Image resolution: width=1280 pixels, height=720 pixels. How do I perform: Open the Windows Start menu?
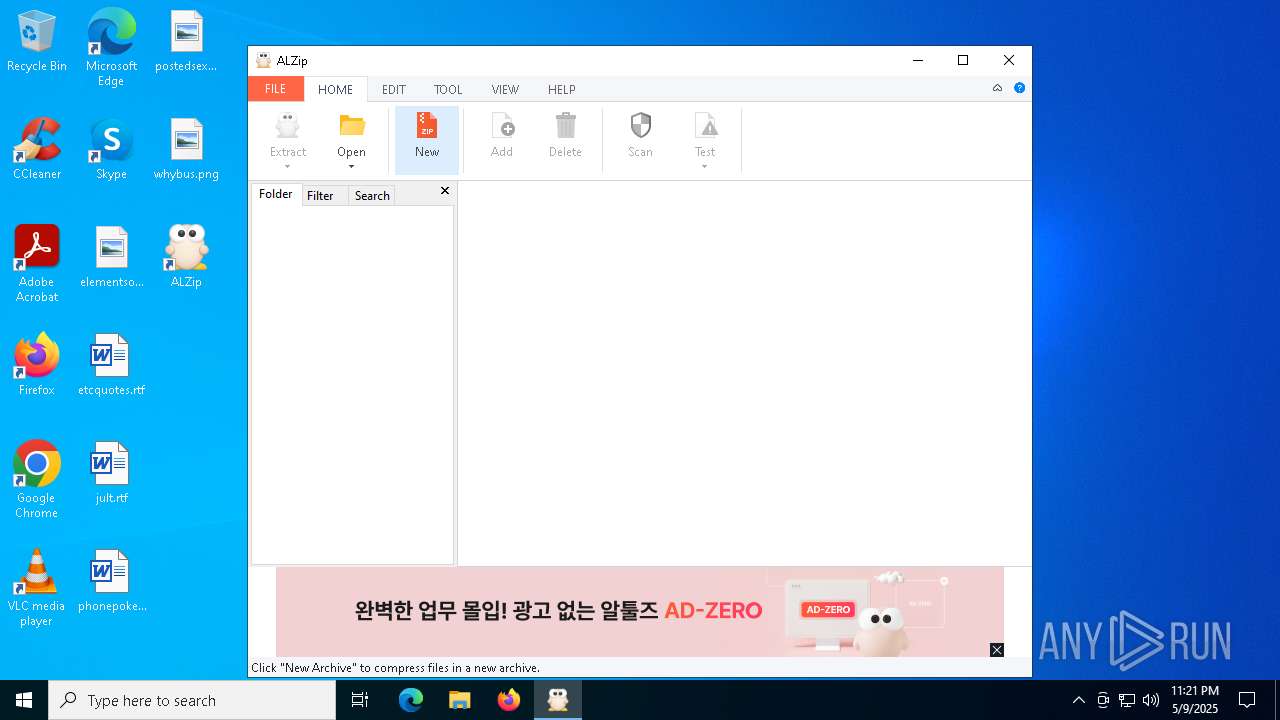point(24,700)
